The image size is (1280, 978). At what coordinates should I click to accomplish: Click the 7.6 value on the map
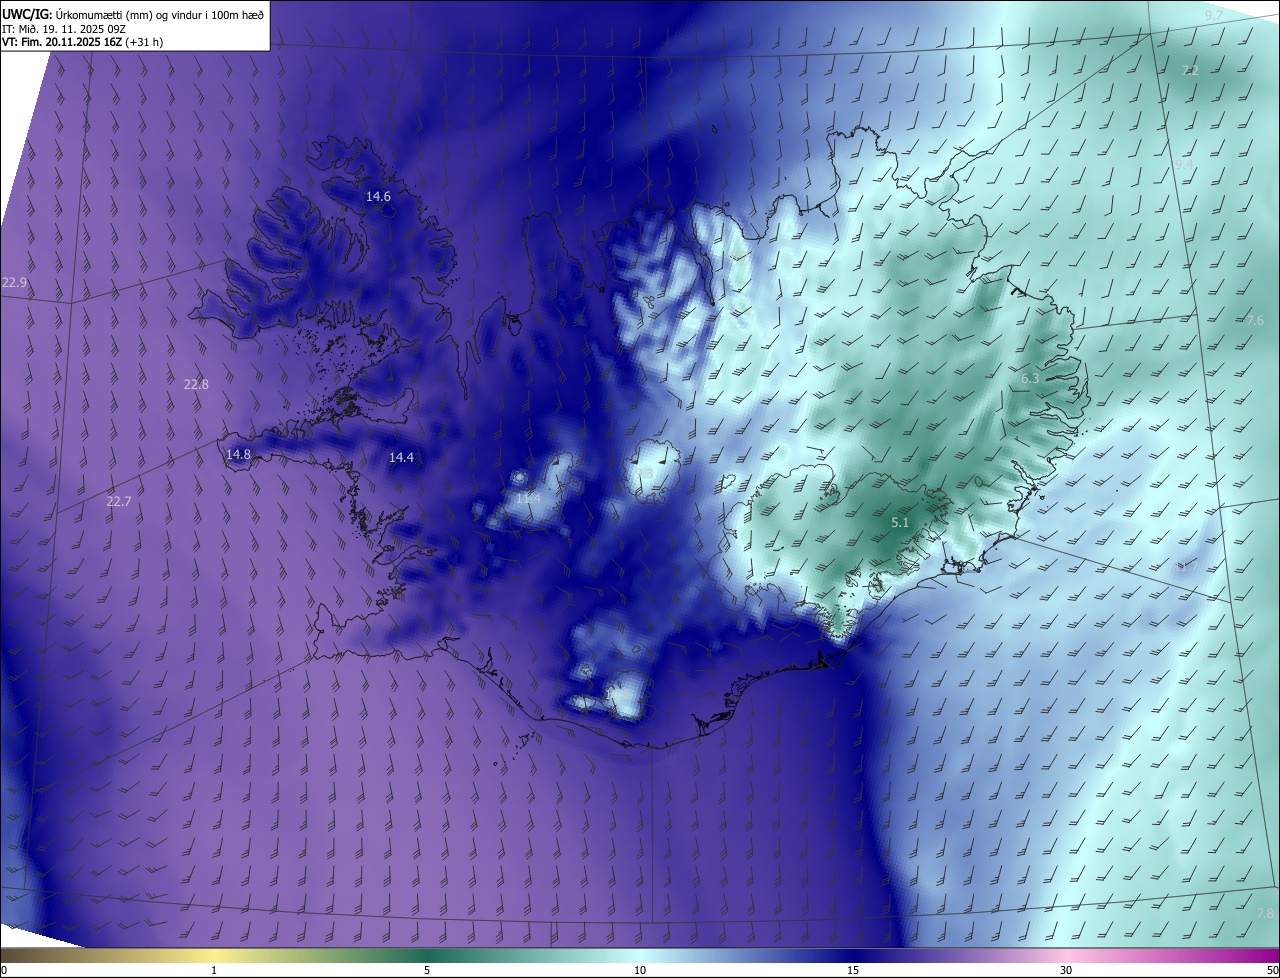coord(1255,321)
